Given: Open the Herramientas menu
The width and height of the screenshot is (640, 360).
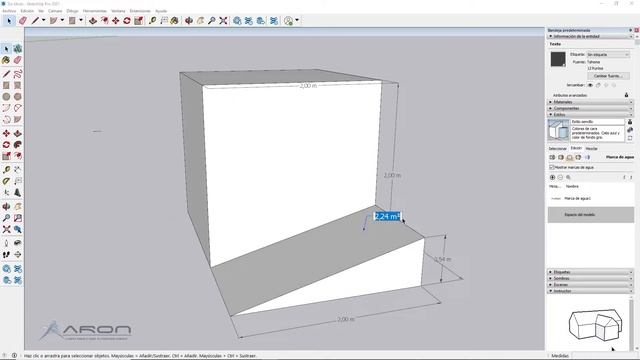Looking at the screenshot, I should [95, 11].
